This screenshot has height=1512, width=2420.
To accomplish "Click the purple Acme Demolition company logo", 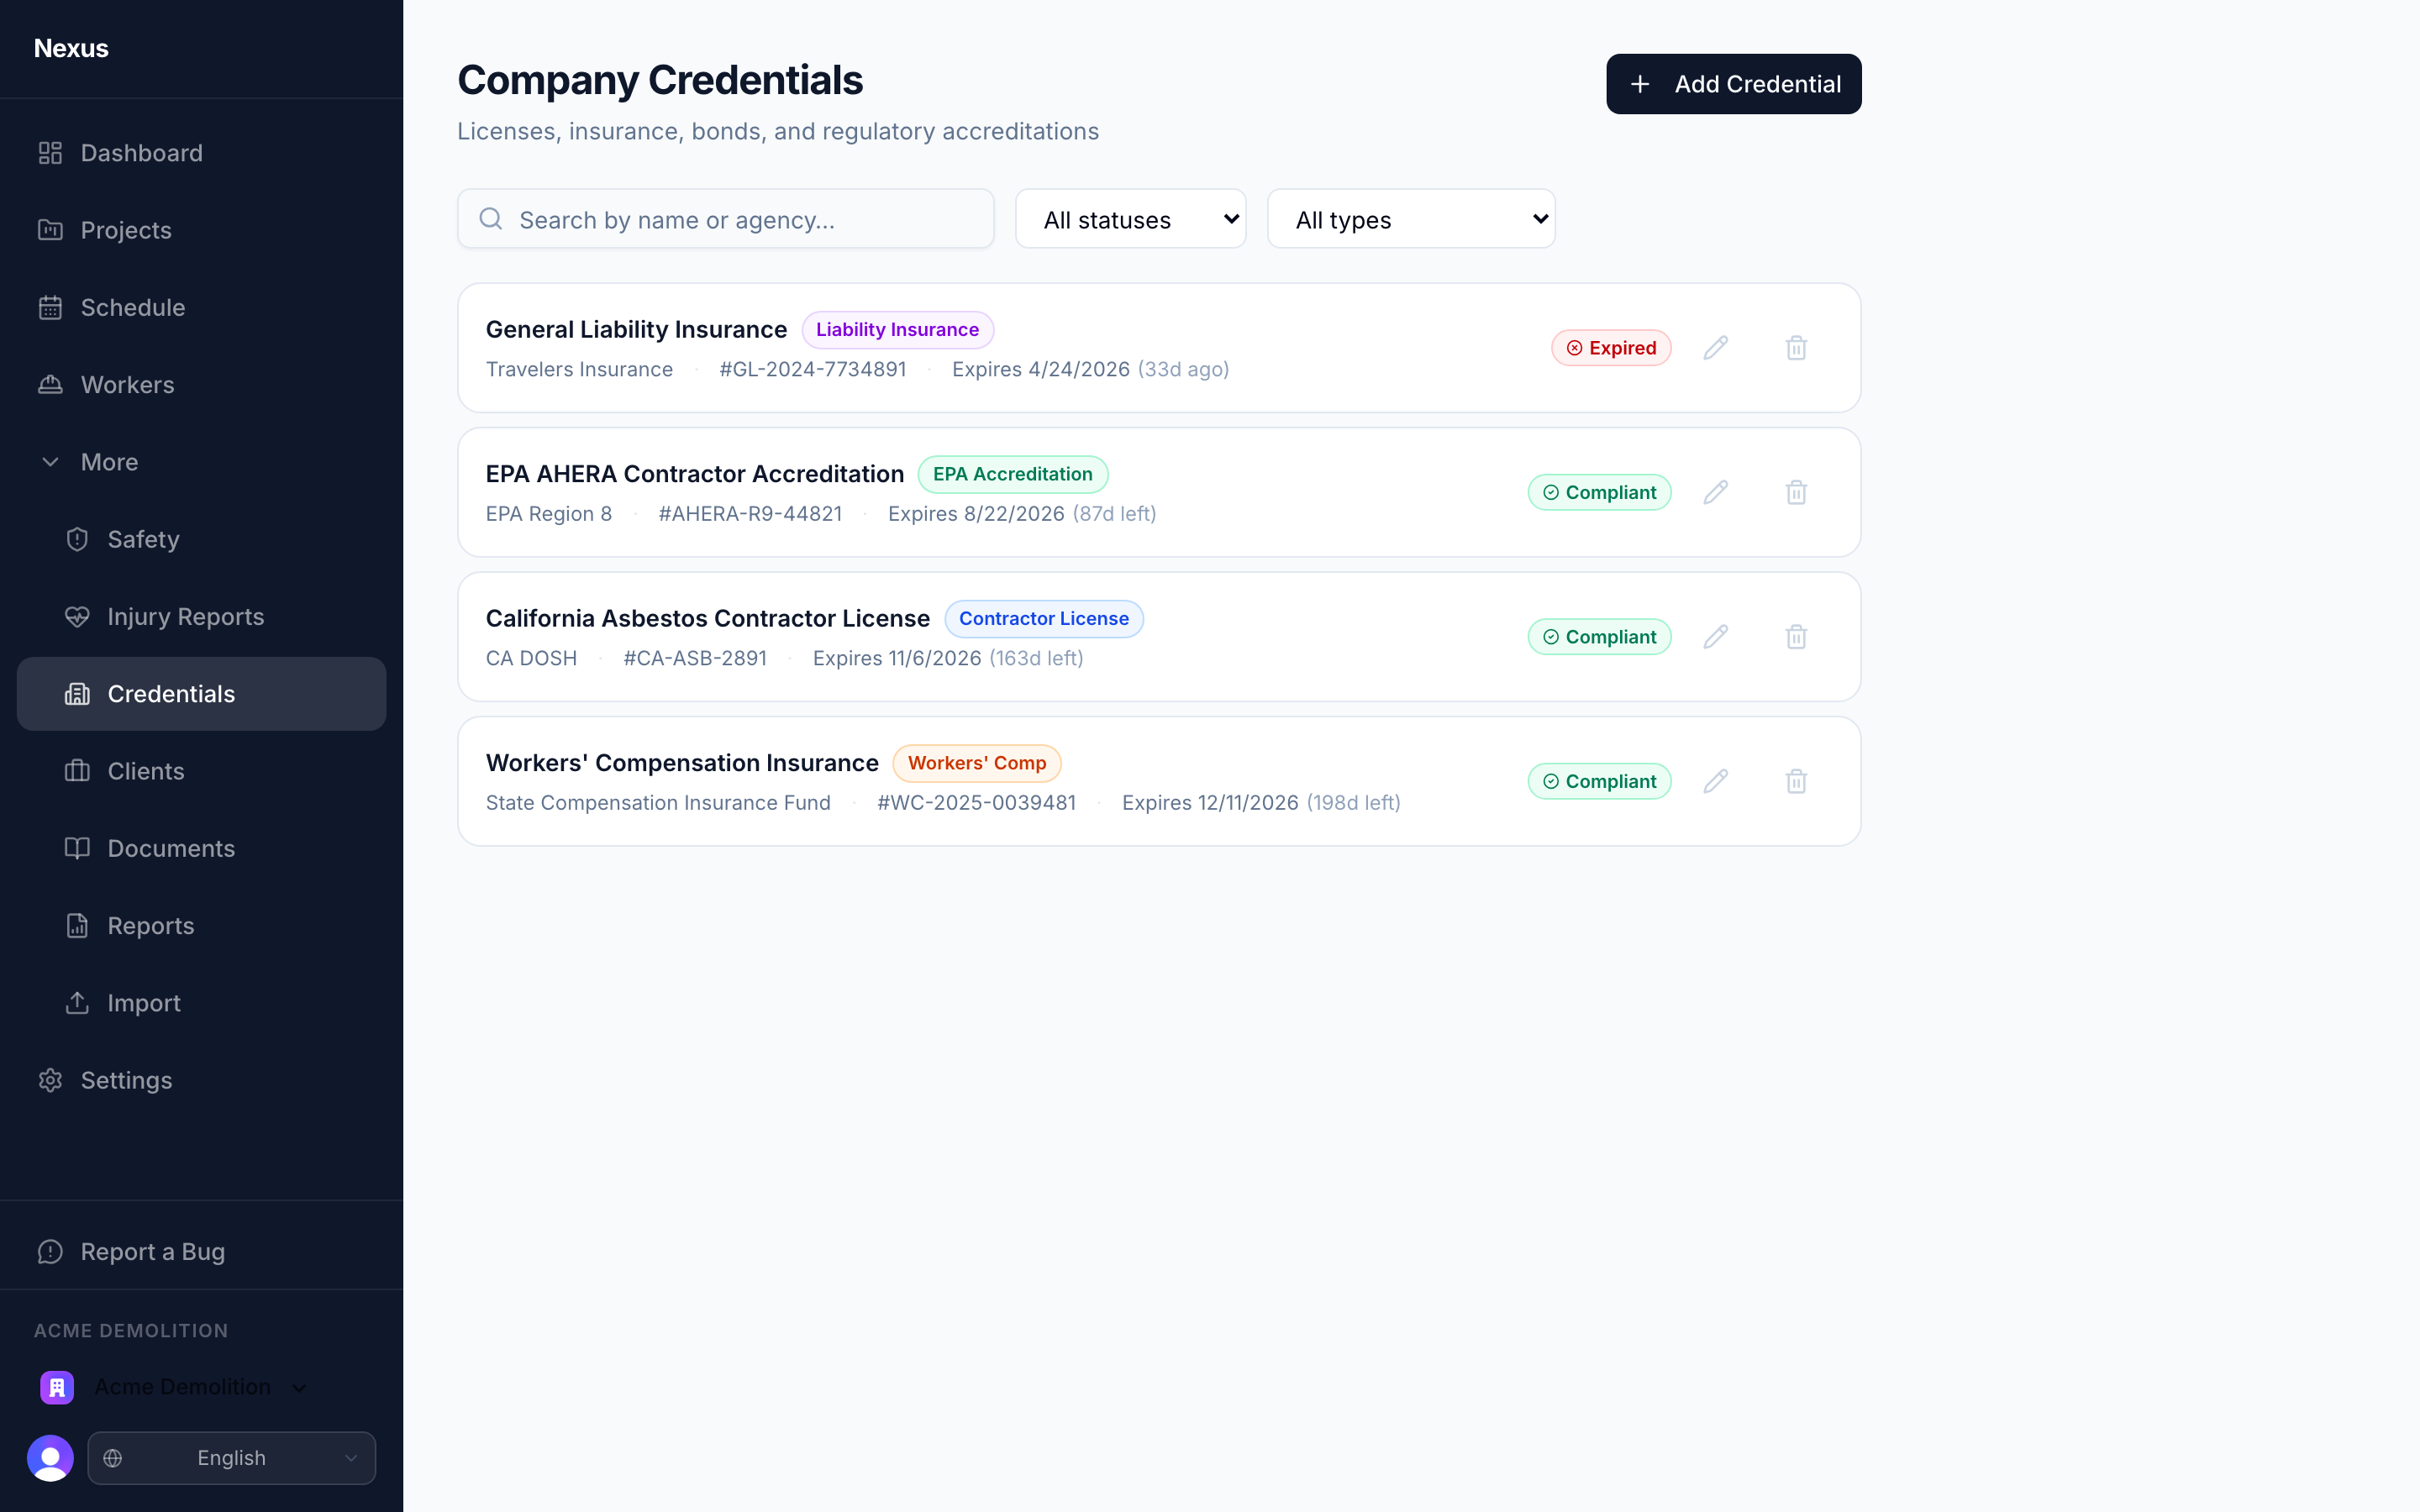I will [57, 1387].
